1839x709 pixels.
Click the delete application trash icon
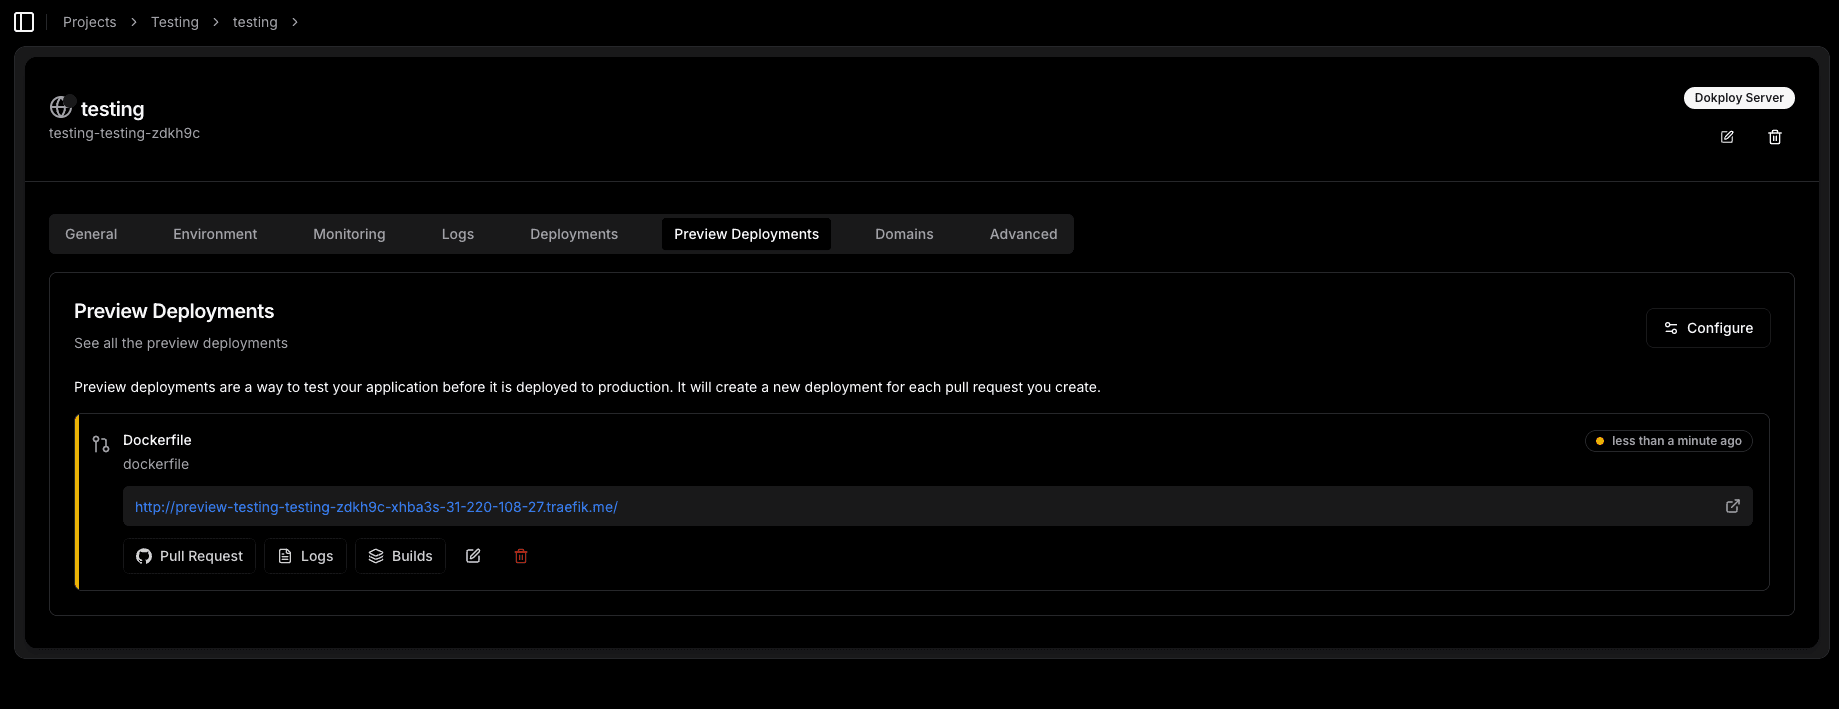click(1775, 137)
